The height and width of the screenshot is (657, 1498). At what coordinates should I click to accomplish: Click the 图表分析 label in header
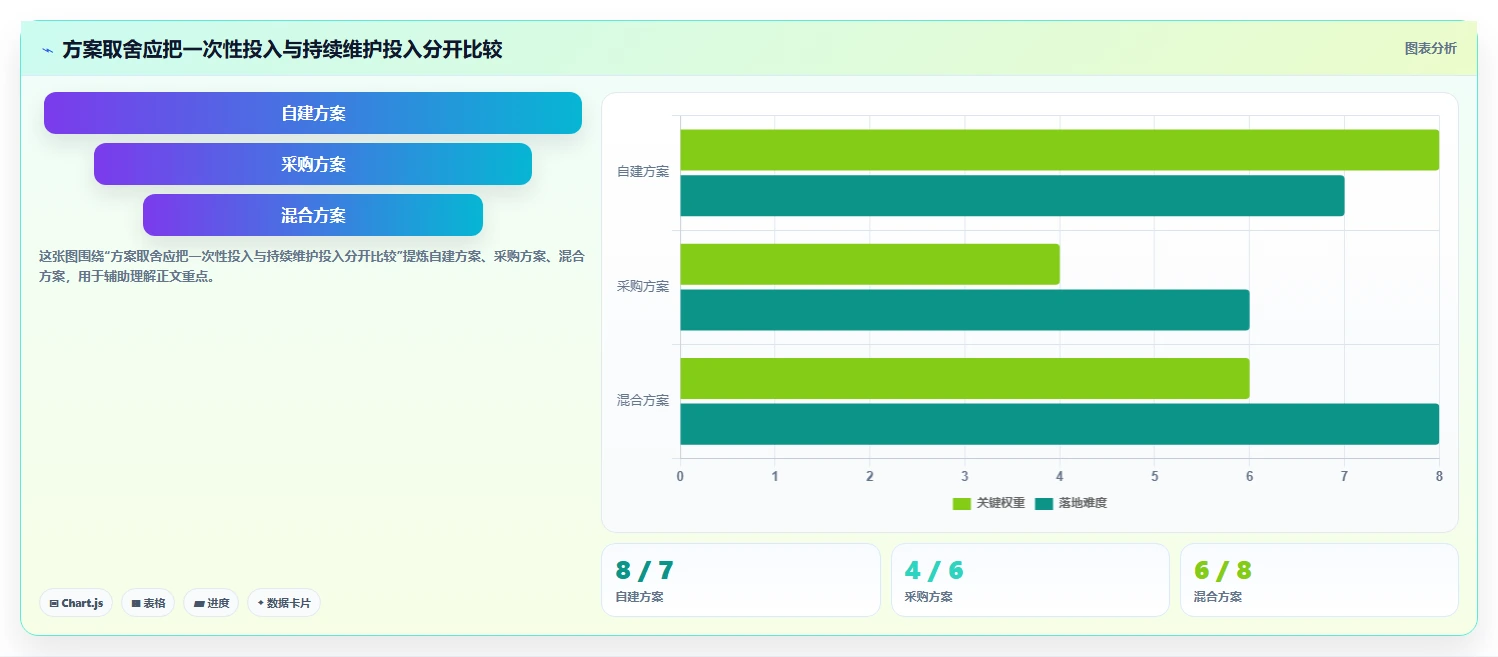pyautogui.click(x=1430, y=48)
